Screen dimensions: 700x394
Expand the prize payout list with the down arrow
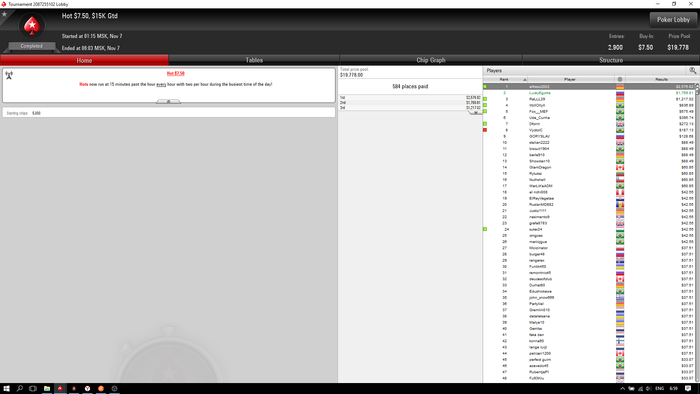point(475,112)
